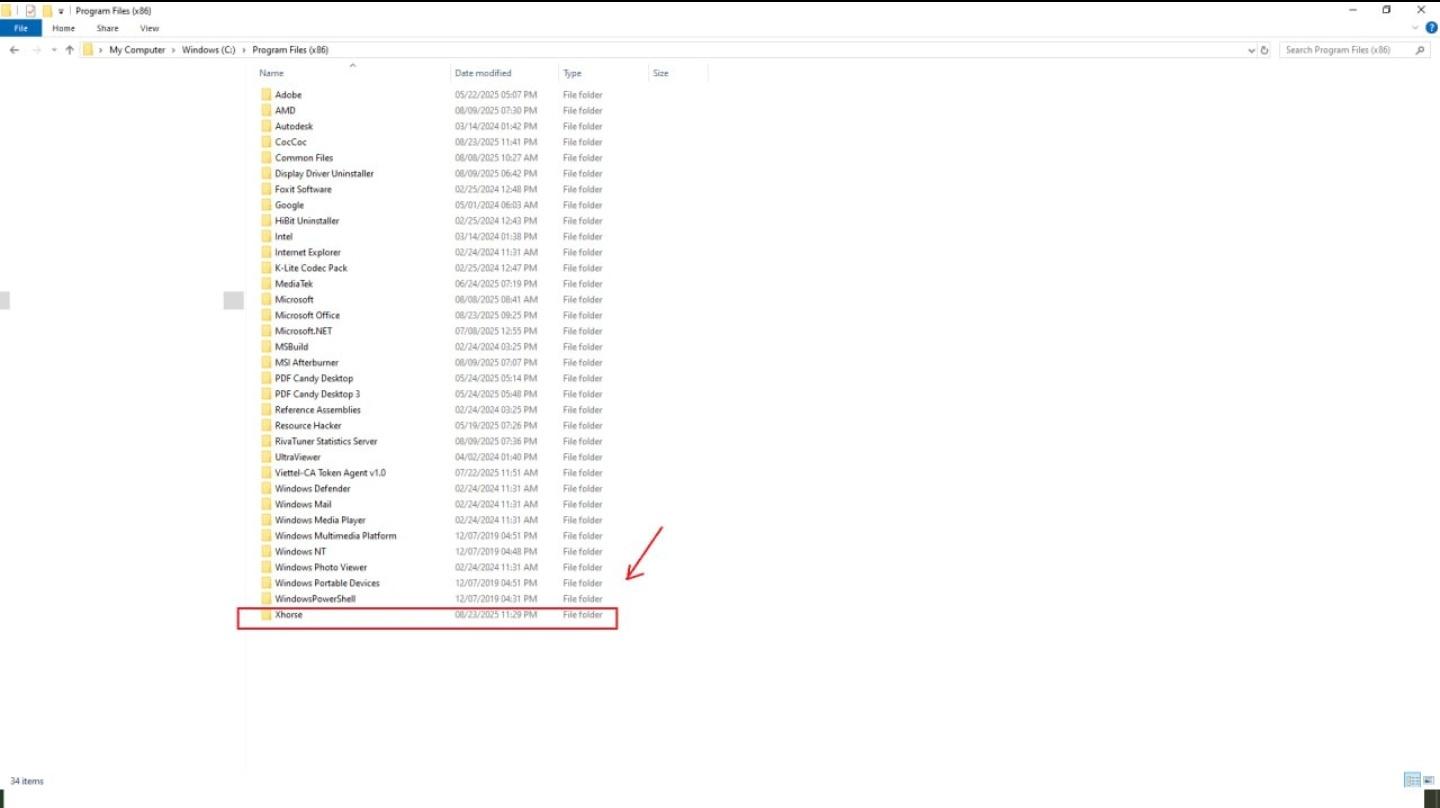Open the Customize Quick Access Toolbar dropdown
The image size is (1440, 808).
click(61, 11)
